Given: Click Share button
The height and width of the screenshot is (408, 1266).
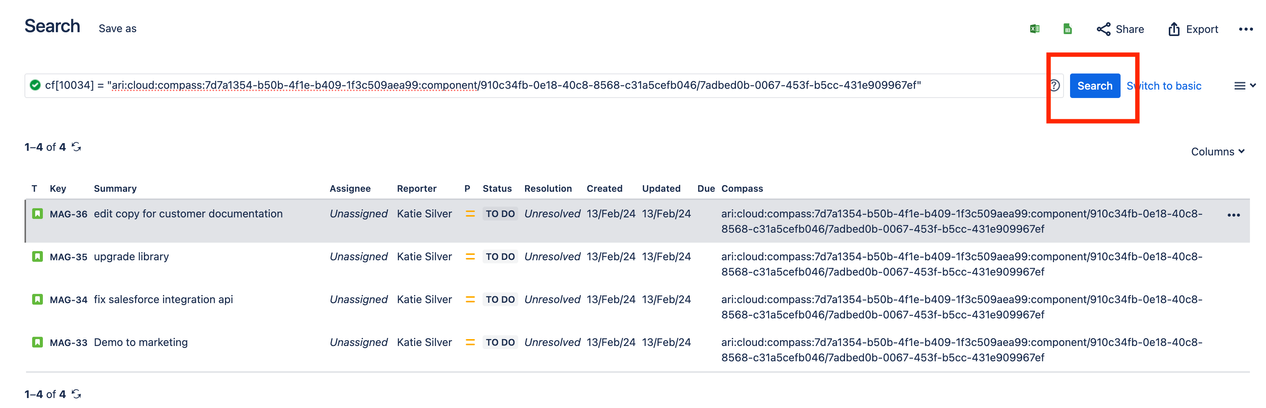Looking at the screenshot, I should pos(1120,29).
